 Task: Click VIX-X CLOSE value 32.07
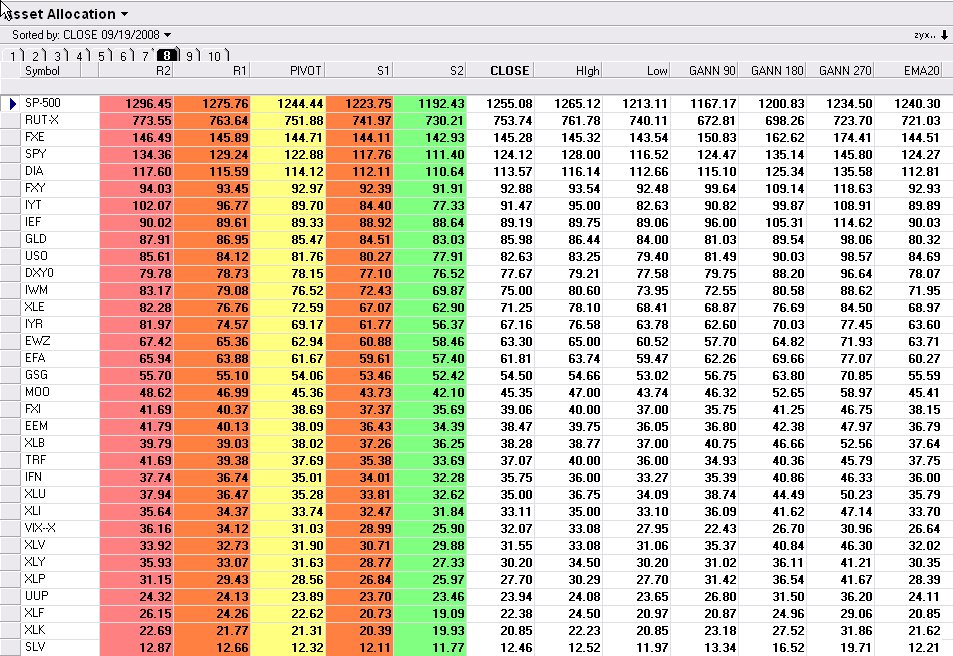pos(516,530)
